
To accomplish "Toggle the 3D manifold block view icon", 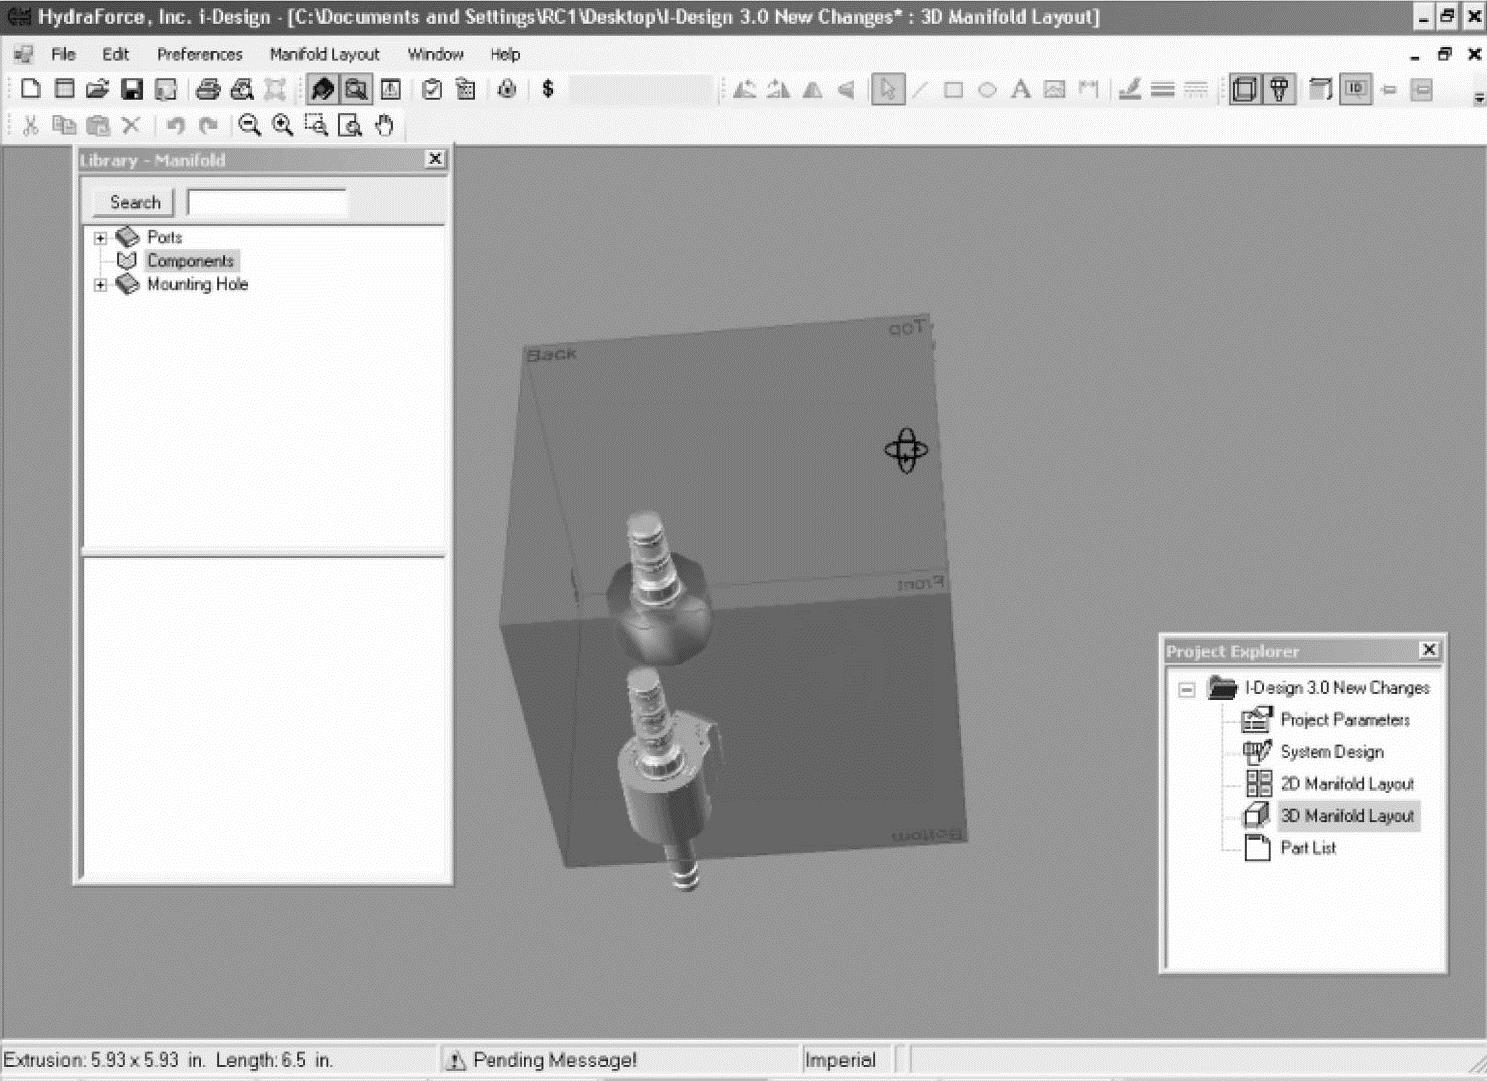I will (x=1244, y=89).
